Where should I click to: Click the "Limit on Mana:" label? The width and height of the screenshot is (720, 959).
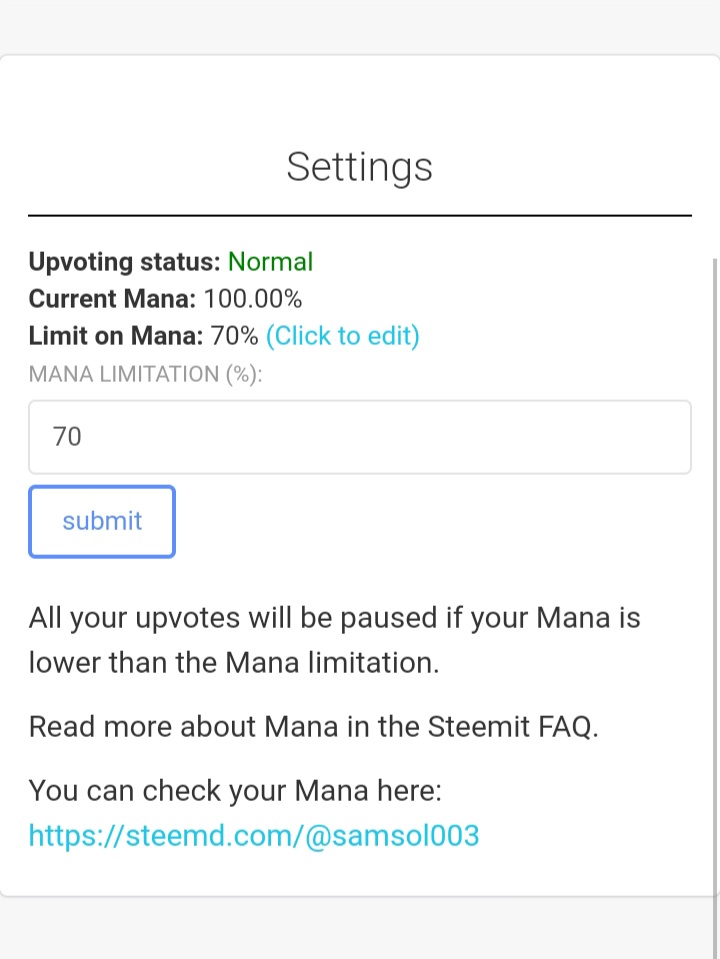pyautogui.click(x=116, y=336)
